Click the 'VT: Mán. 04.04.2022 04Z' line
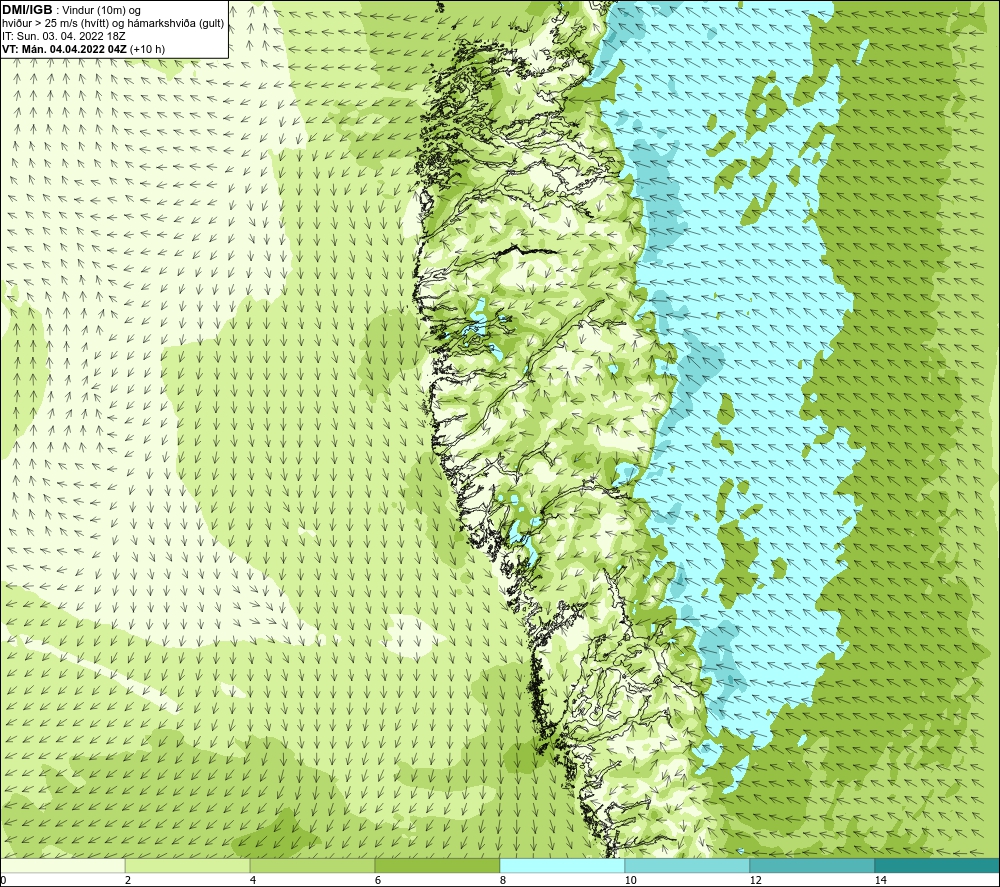The image size is (1000, 887). pyautogui.click(x=84, y=49)
